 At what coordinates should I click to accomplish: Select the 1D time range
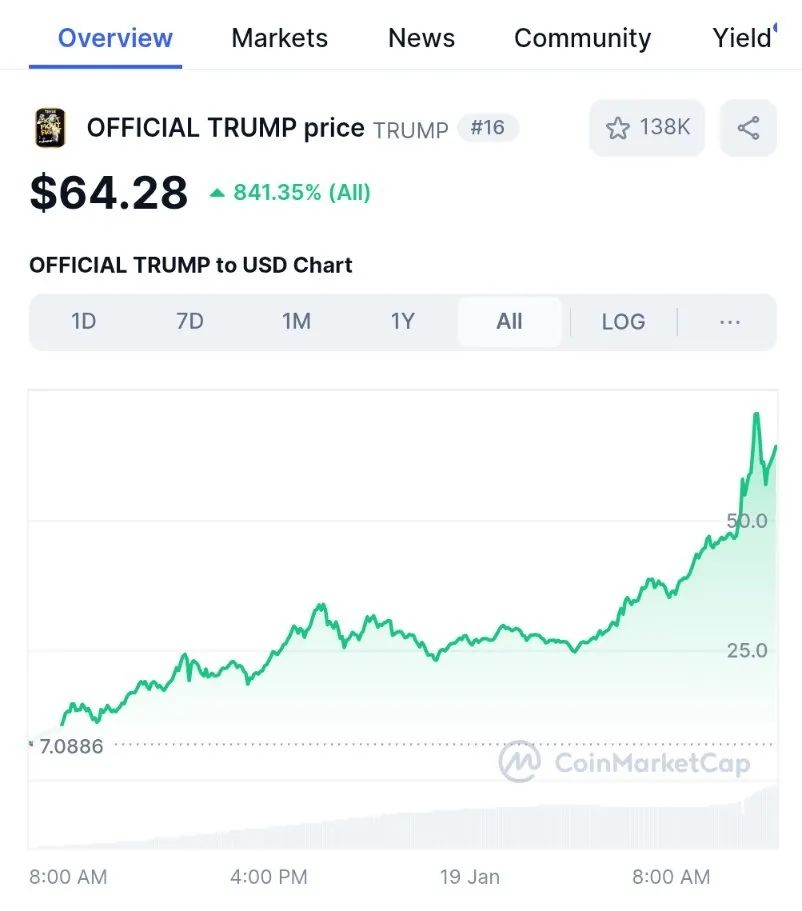84,322
